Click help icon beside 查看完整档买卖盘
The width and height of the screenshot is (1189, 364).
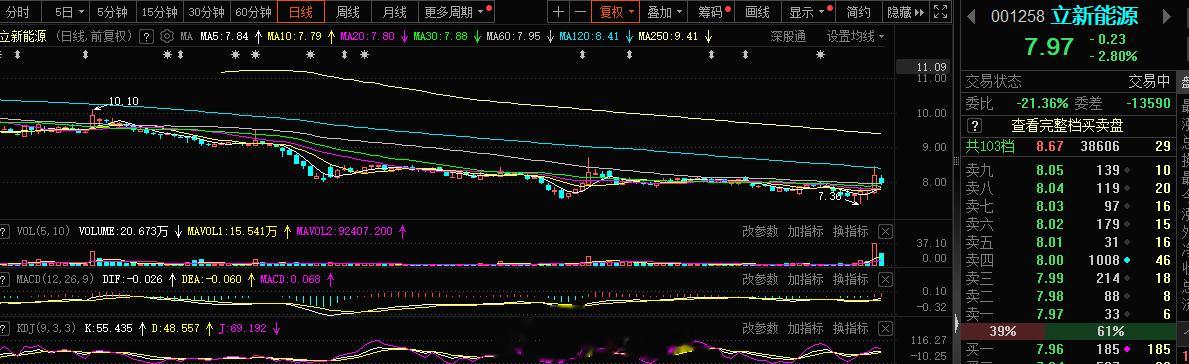coord(975,125)
